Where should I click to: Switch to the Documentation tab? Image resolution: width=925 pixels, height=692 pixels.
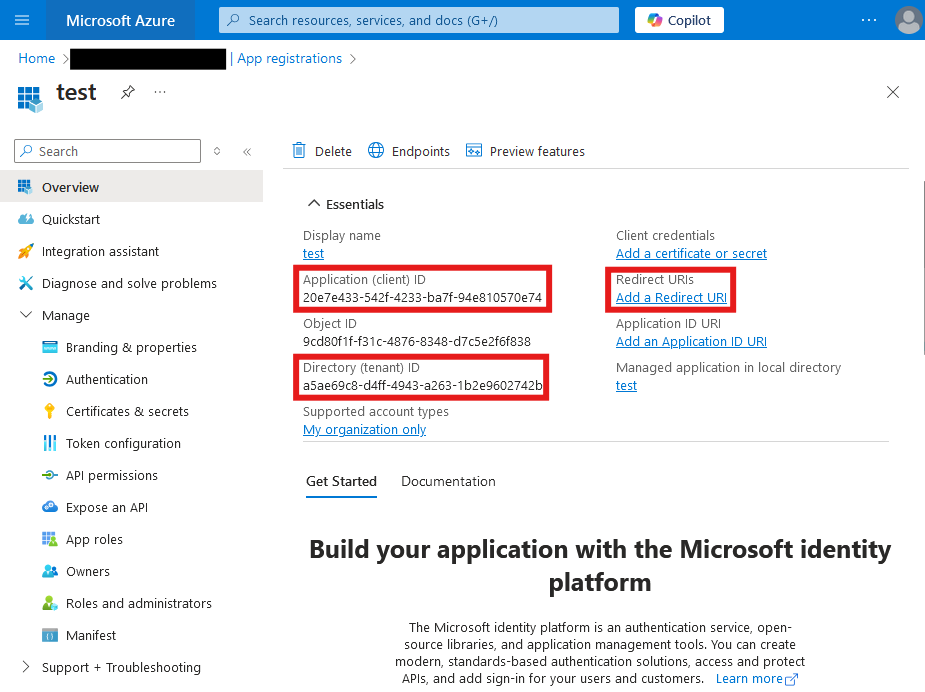448,481
